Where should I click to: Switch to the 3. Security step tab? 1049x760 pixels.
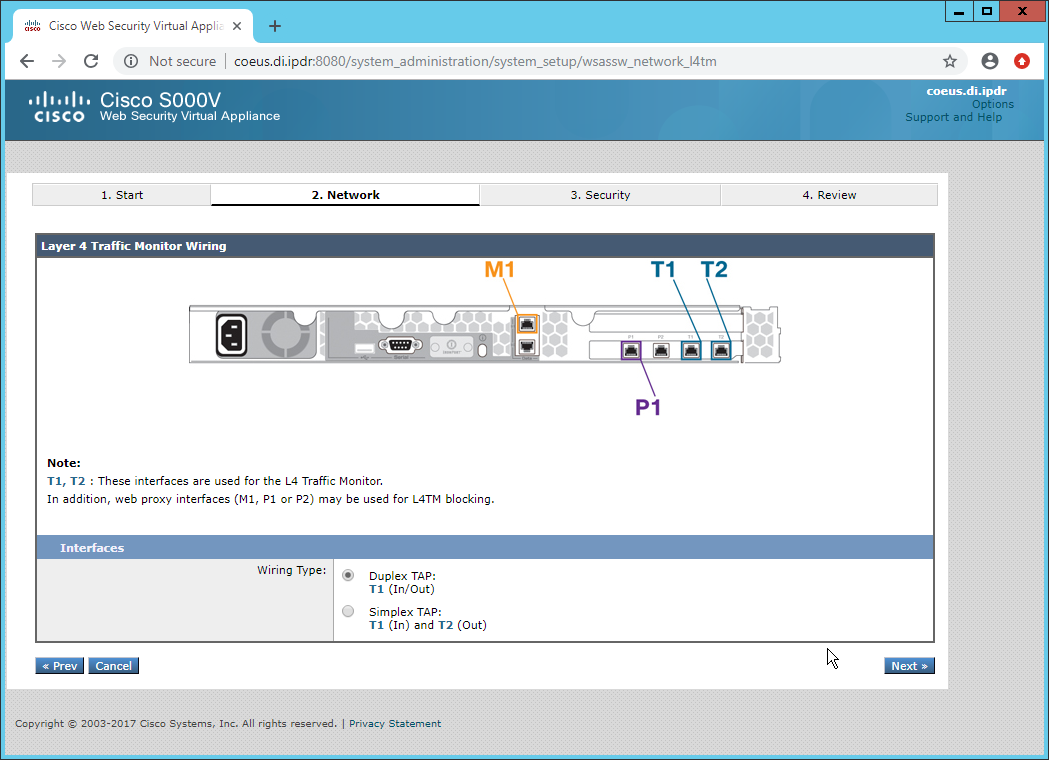(600, 195)
